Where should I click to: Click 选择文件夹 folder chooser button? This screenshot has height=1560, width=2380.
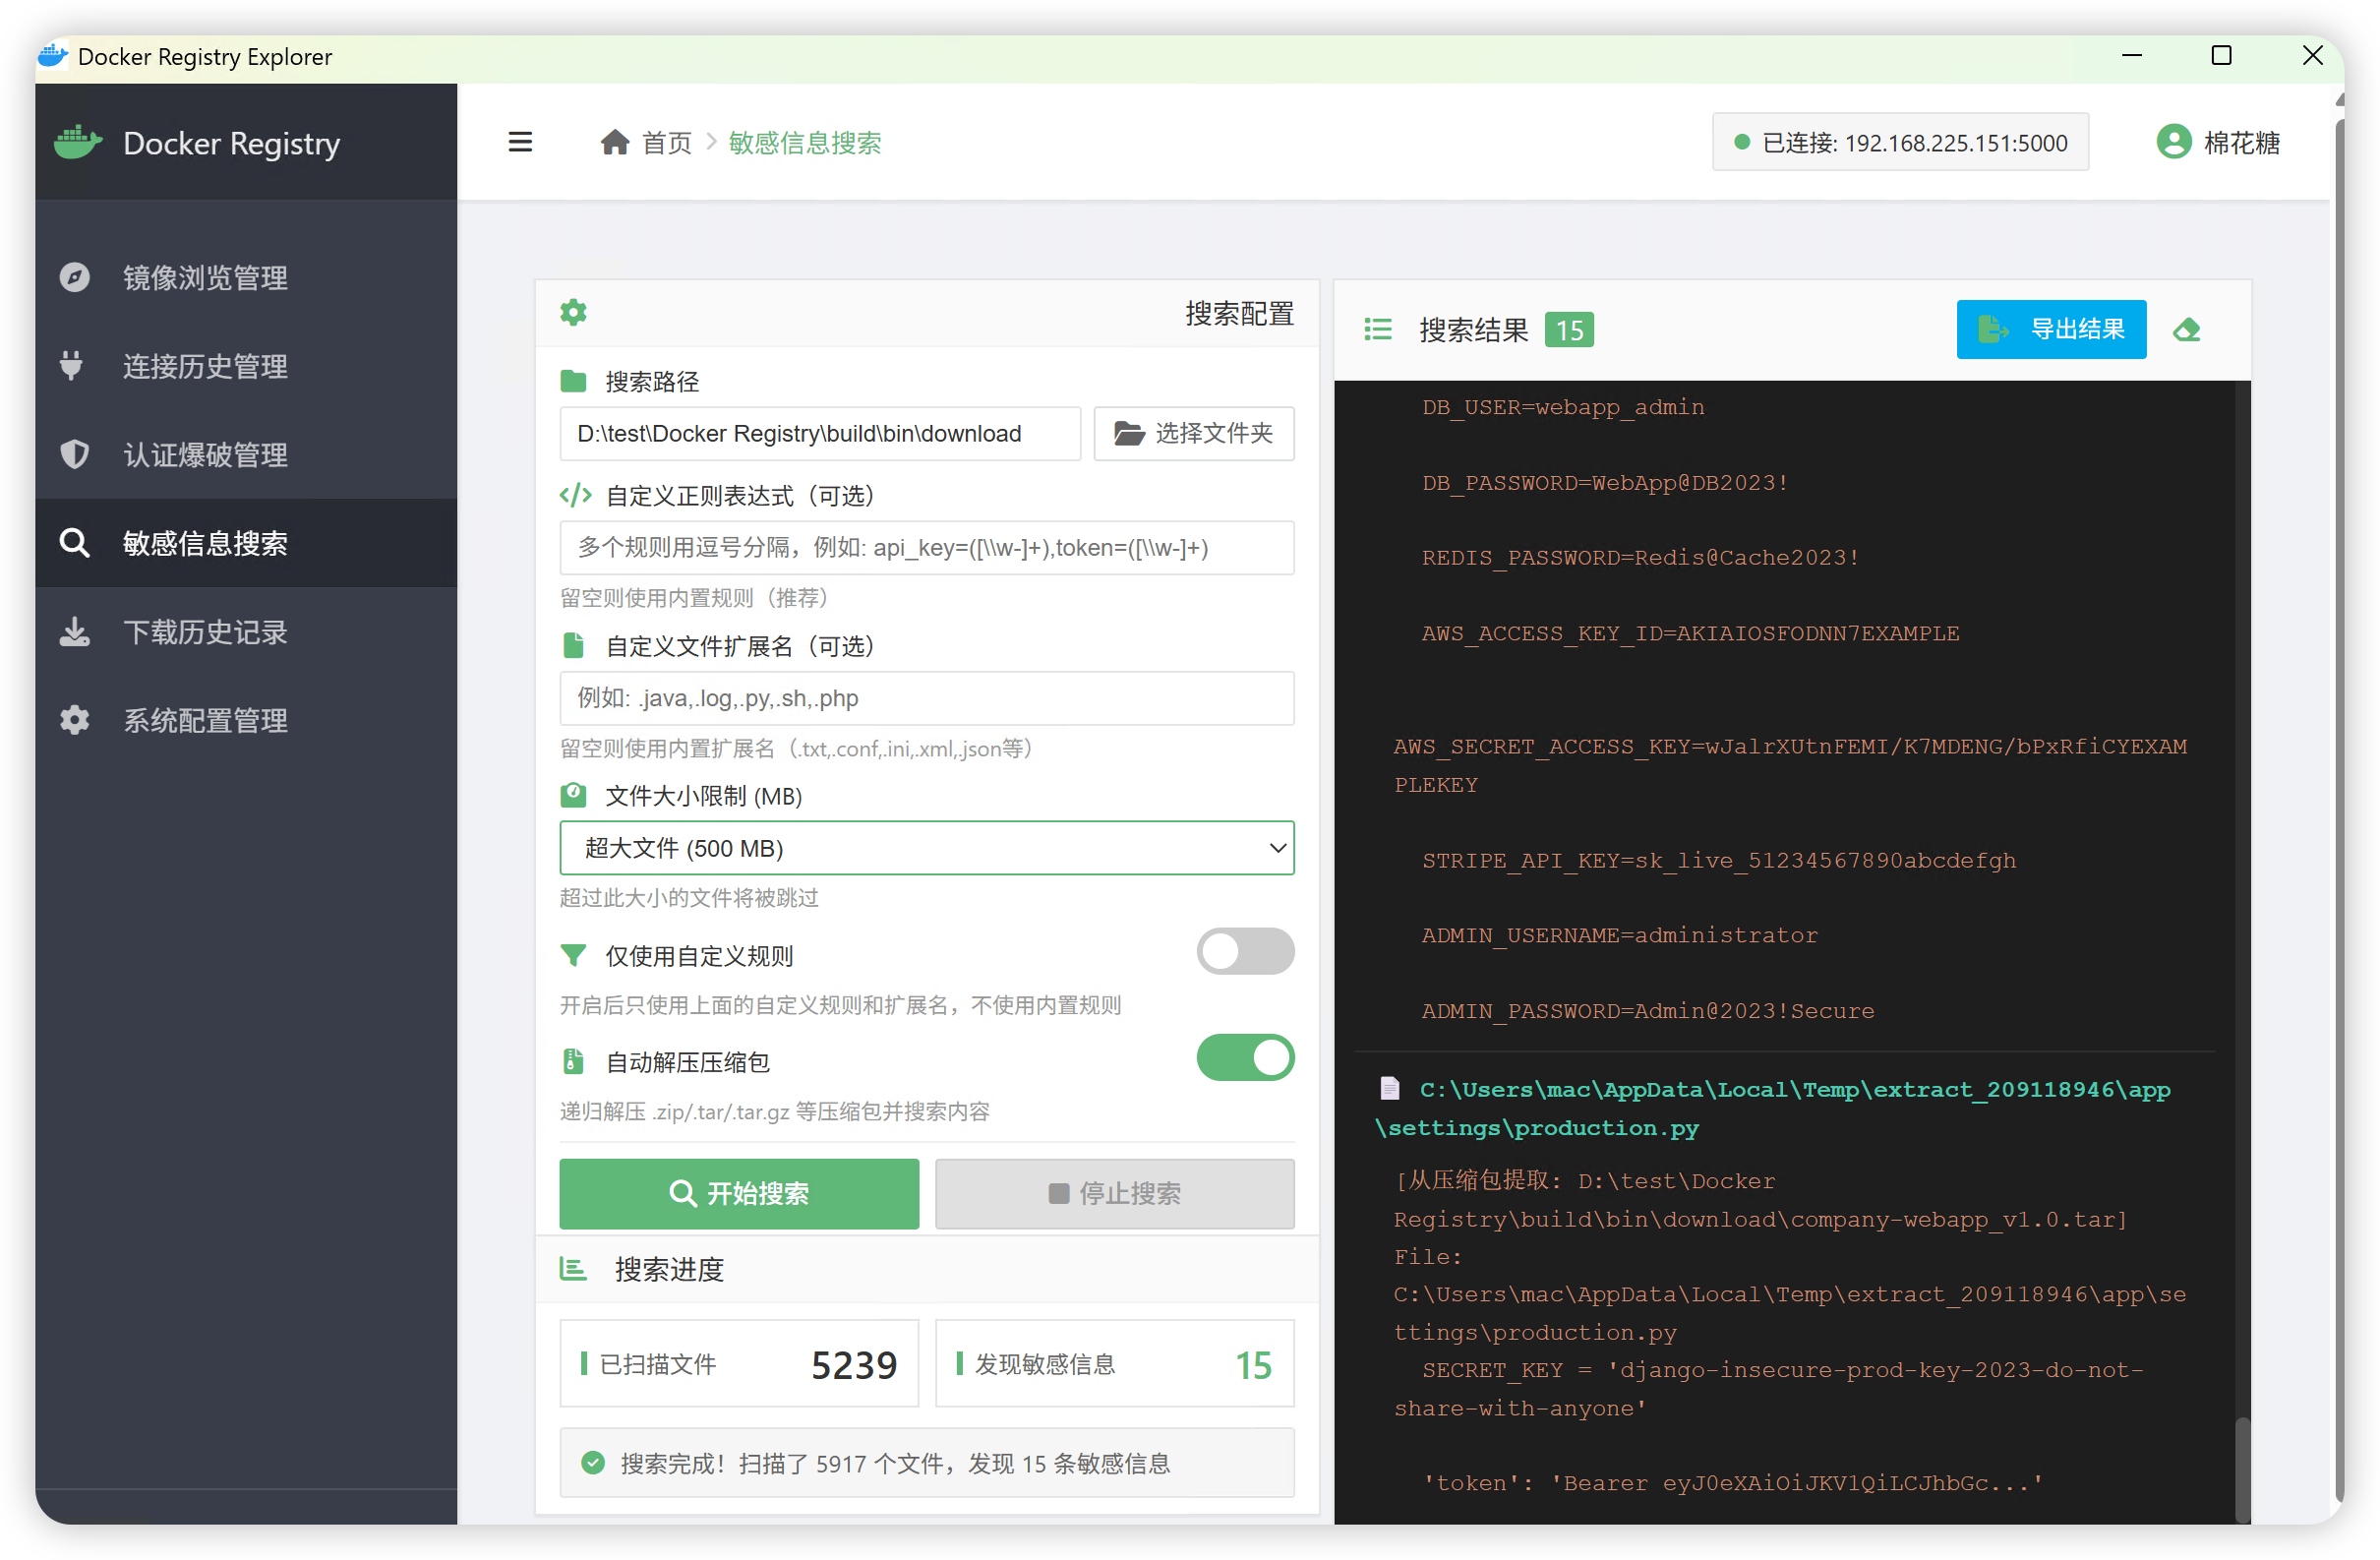pyautogui.click(x=1193, y=433)
